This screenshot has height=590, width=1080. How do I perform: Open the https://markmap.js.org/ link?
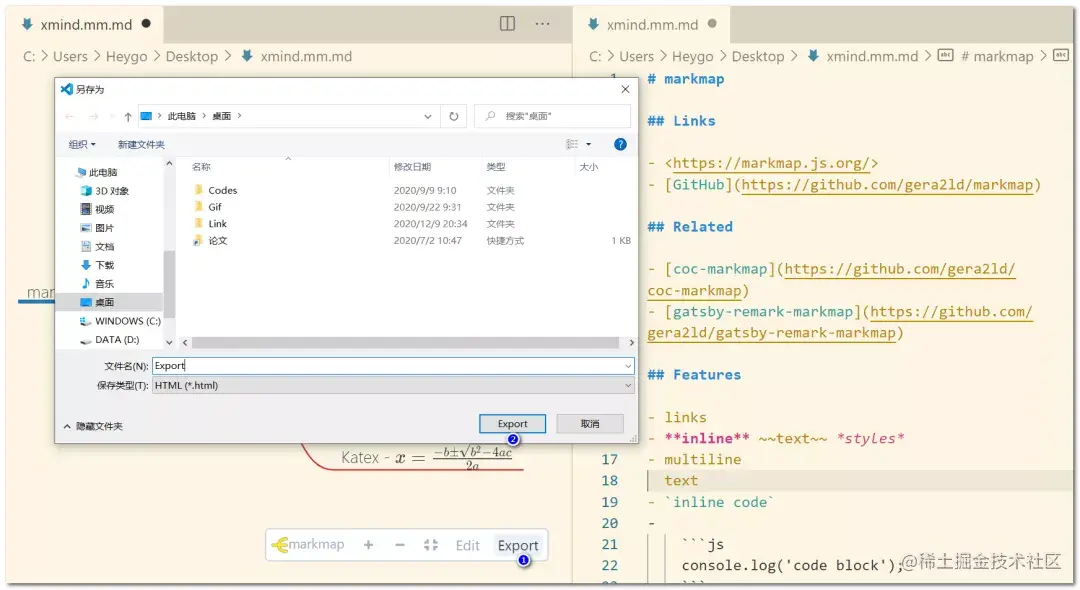click(771, 163)
